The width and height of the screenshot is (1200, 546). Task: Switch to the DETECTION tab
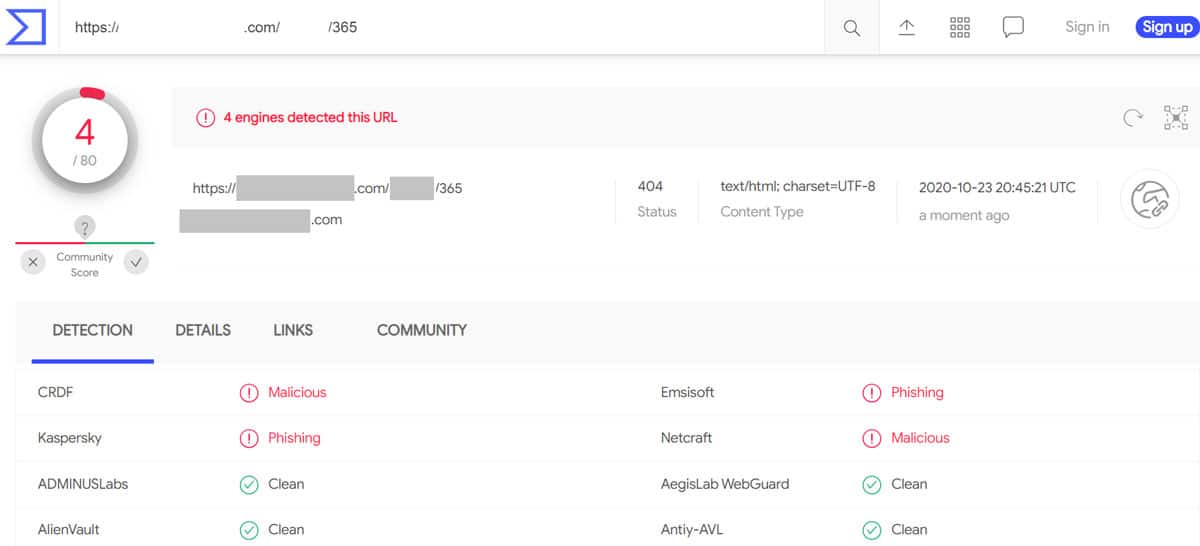(x=93, y=330)
